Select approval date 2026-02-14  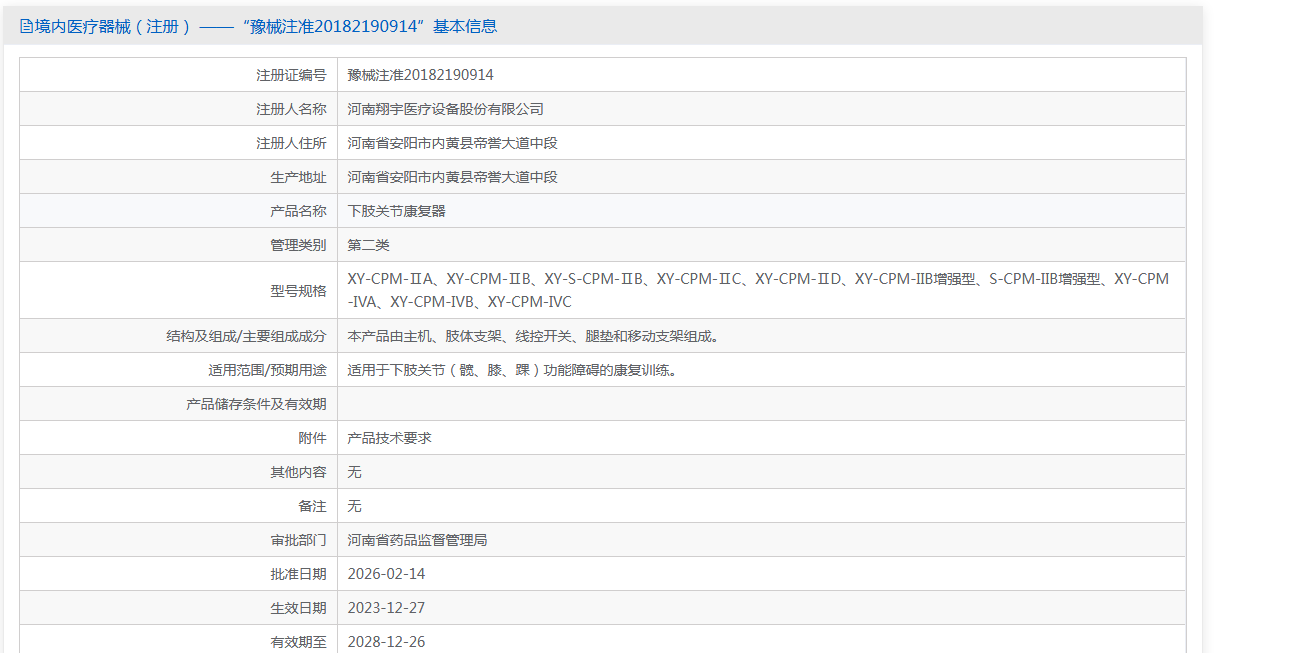coord(386,574)
